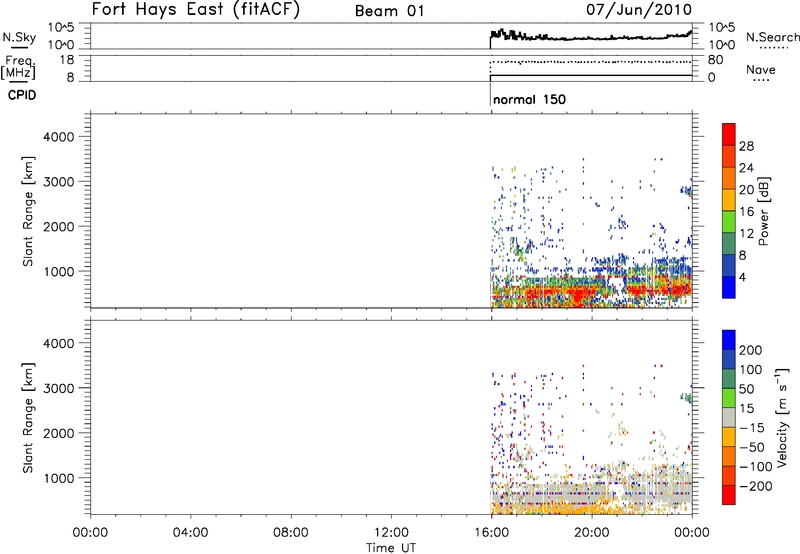Click the '16' tick on the power colorbar
The width and height of the screenshot is (800, 554).
click(x=746, y=212)
